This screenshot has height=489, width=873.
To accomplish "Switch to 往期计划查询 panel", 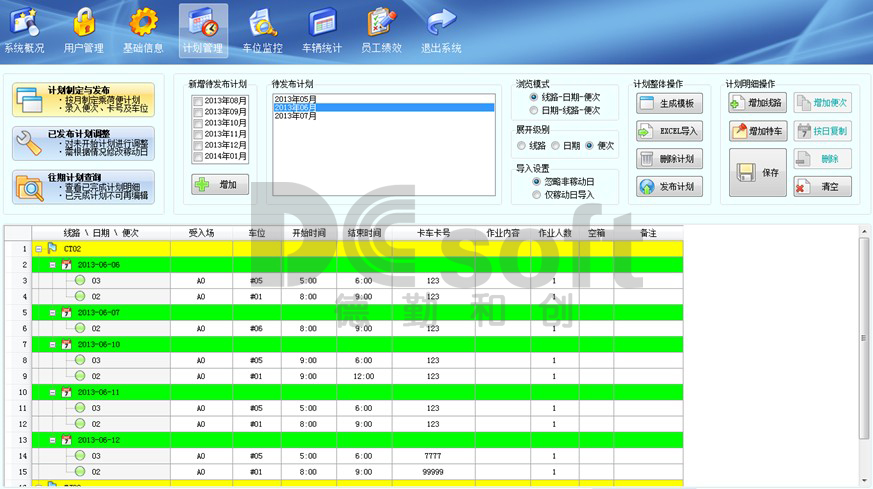I will coord(83,187).
